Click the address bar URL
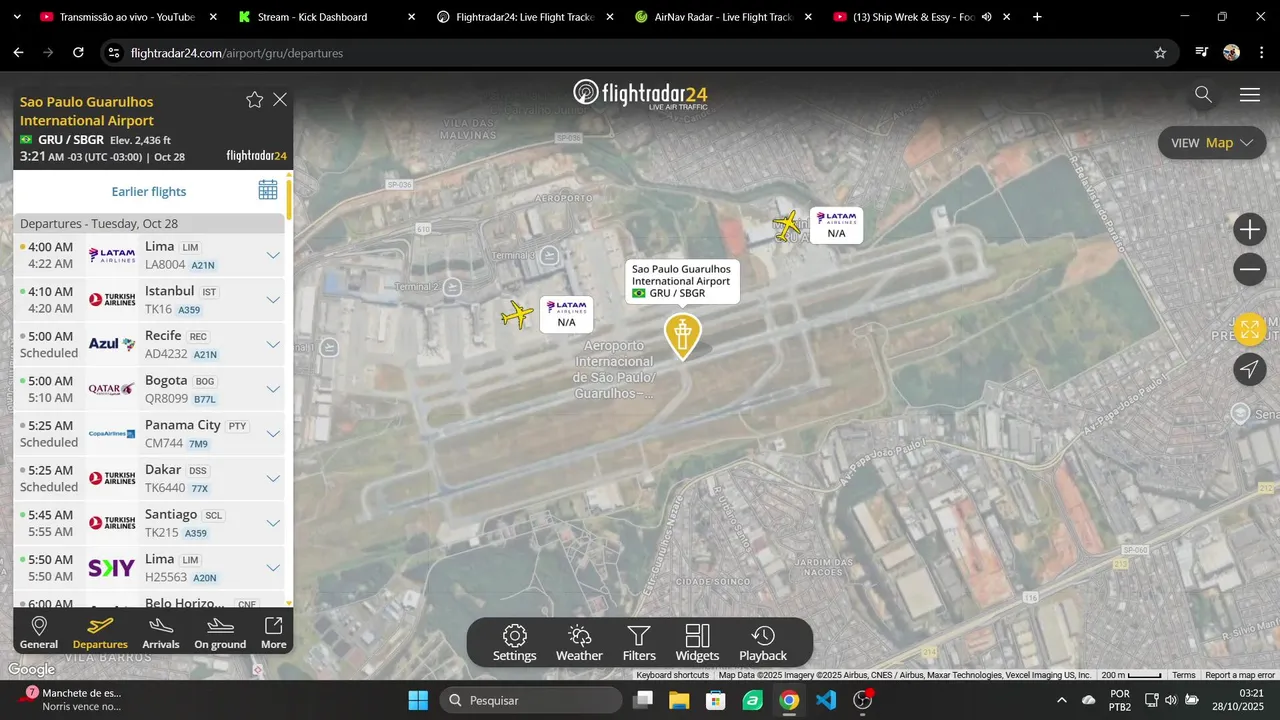Image resolution: width=1280 pixels, height=720 pixels. coord(237,53)
